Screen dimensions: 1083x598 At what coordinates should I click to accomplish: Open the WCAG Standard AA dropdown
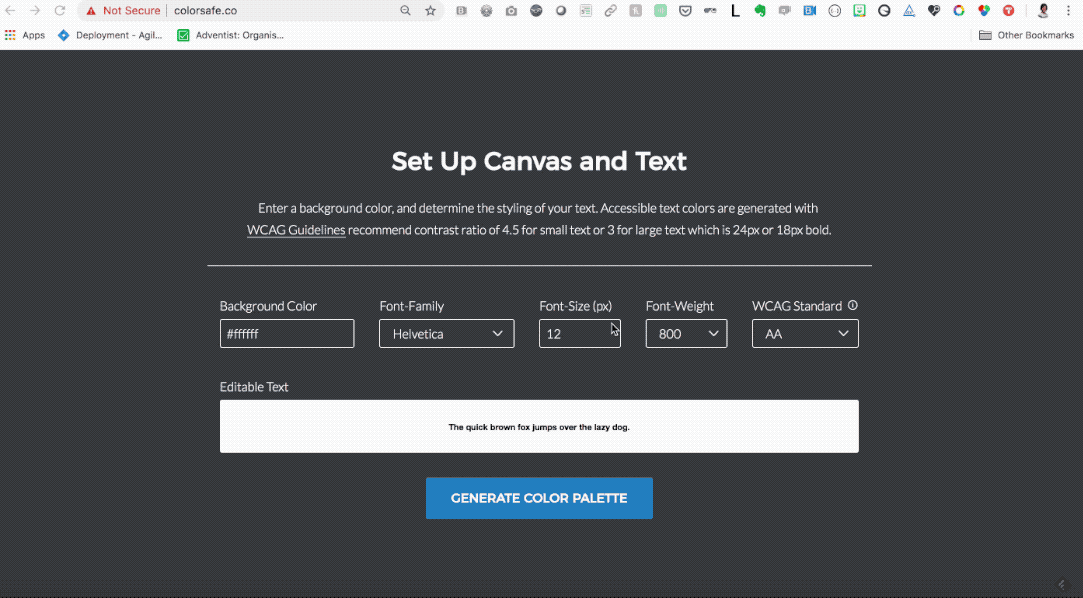[805, 334]
